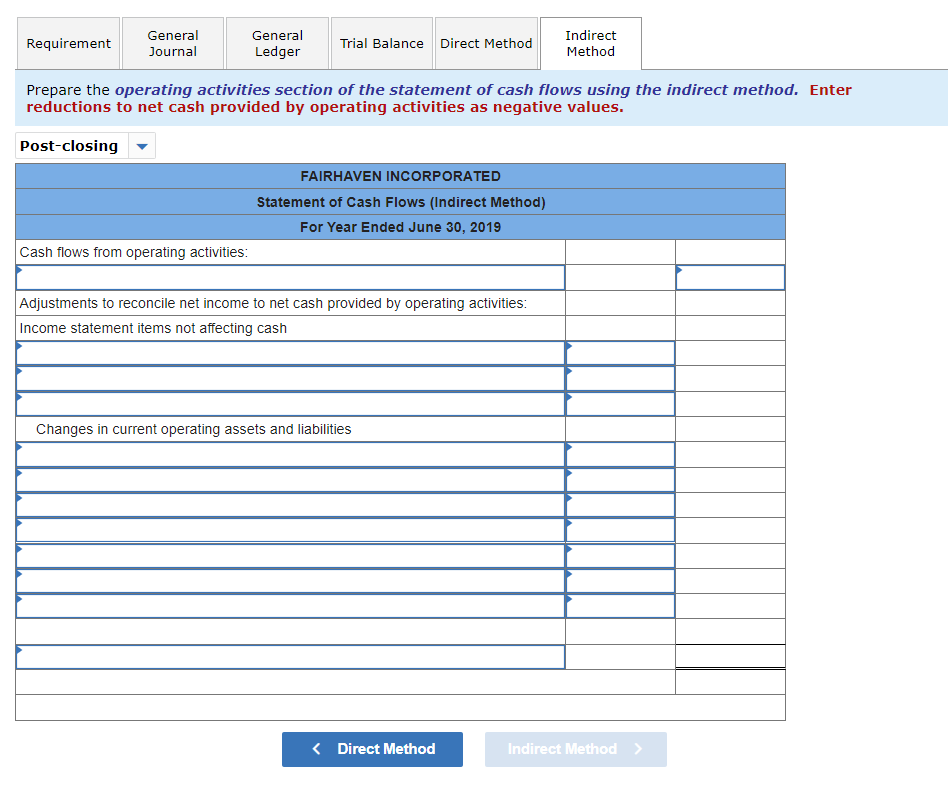Open the General Ledger tab
This screenshot has height=790, width=948.
click(x=277, y=43)
